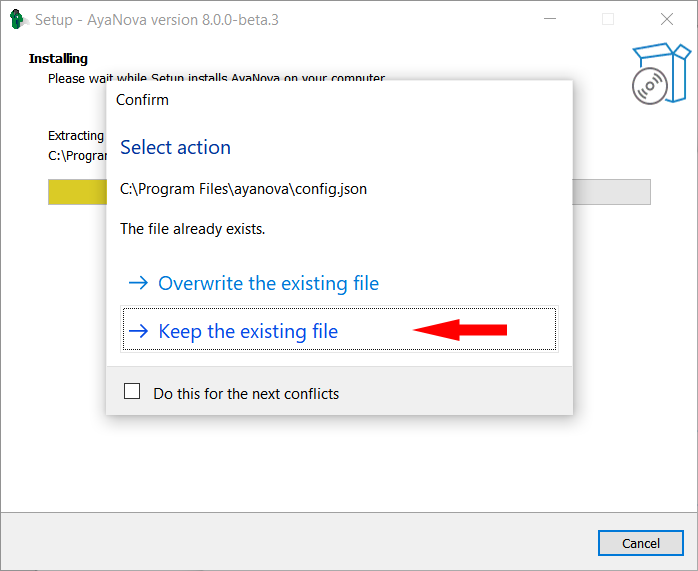Click the 'Select action' heading
The width and height of the screenshot is (698, 571).
click(175, 147)
